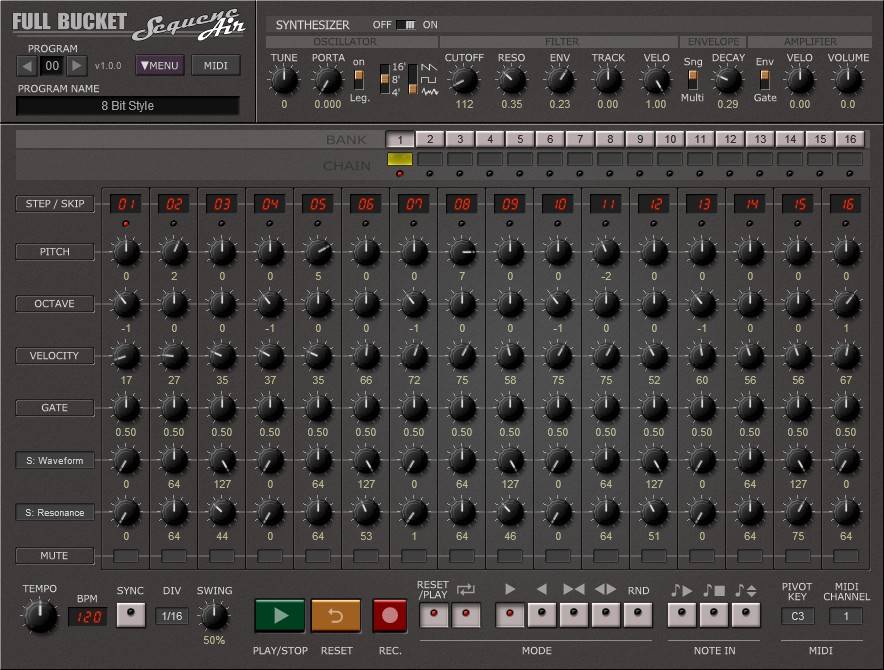The width and height of the screenshot is (884, 670).
Task: Select bank 16
Action: tap(850, 139)
